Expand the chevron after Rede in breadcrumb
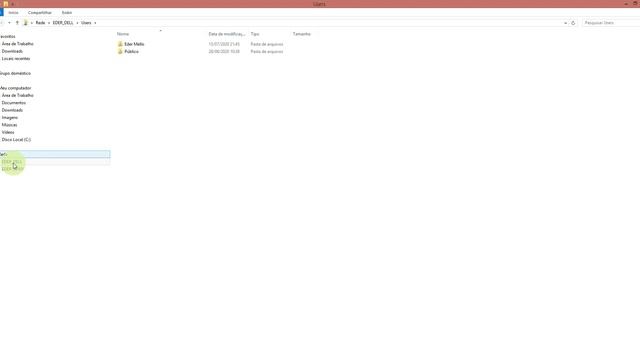The image size is (640, 360). click(49, 23)
